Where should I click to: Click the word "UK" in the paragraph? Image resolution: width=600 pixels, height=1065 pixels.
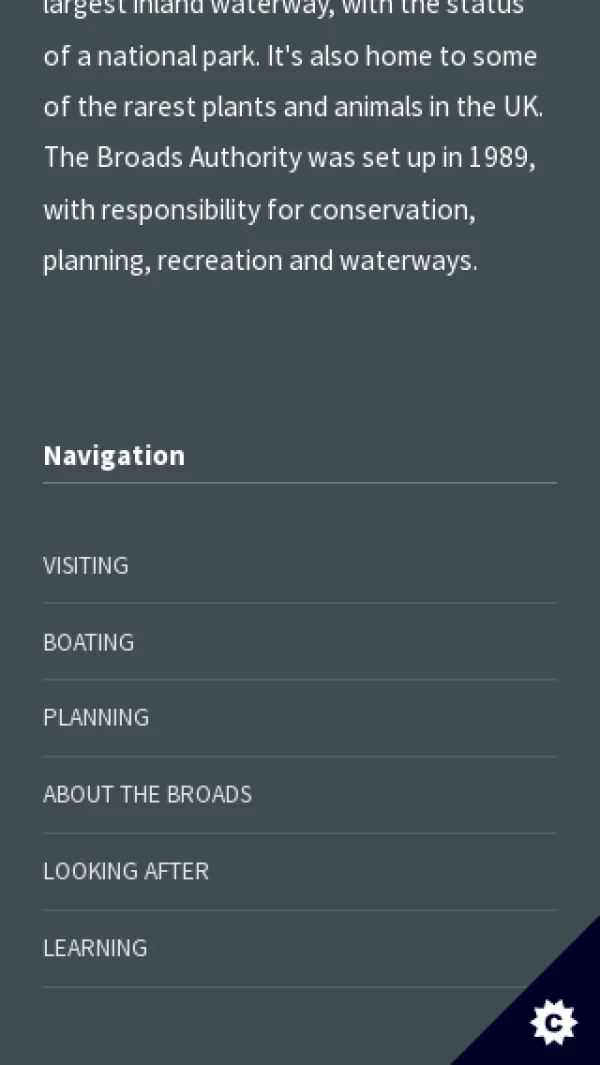(521, 107)
